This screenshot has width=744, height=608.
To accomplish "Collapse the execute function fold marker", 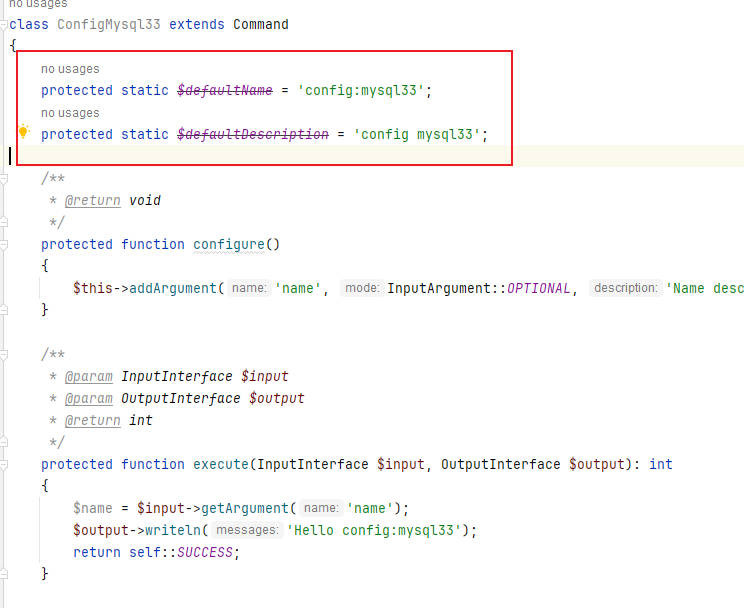I will pyautogui.click(x=4, y=465).
